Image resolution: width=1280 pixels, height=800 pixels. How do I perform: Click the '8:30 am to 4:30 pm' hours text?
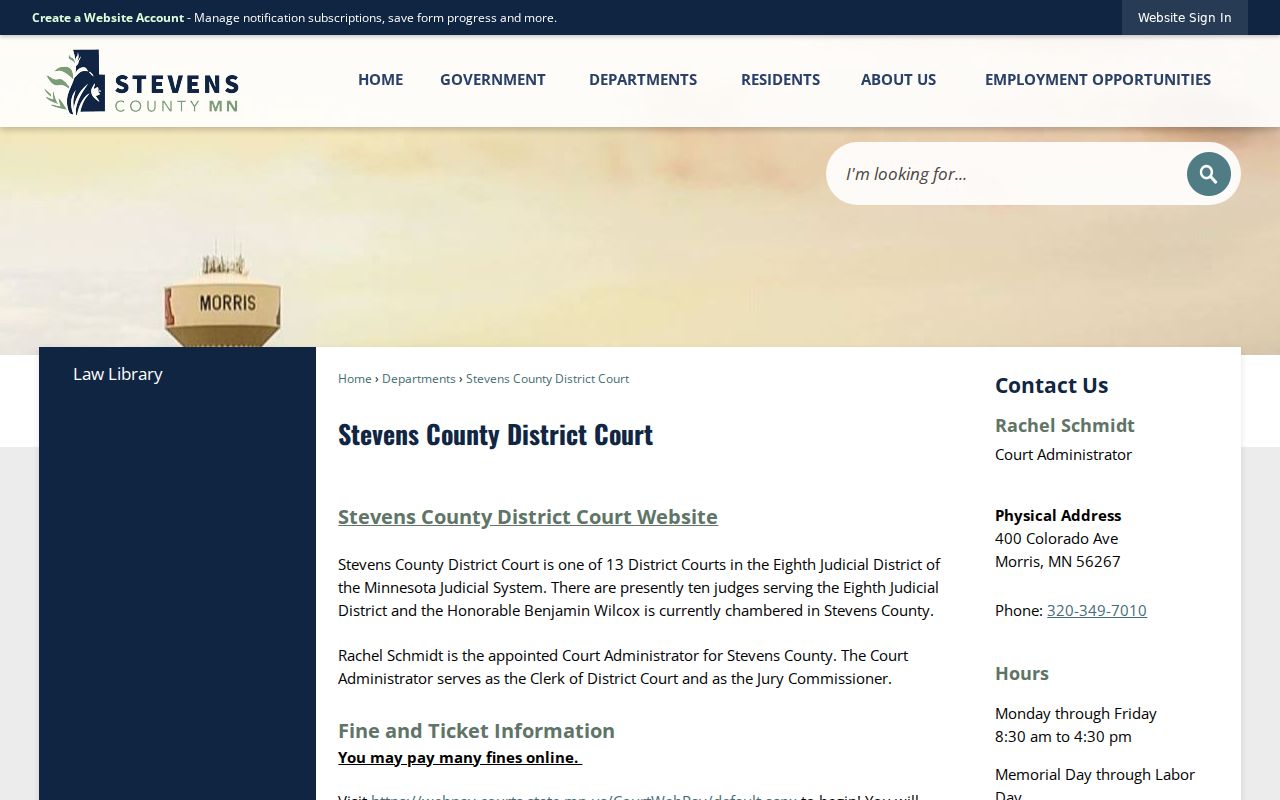[x=1064, y=737]
